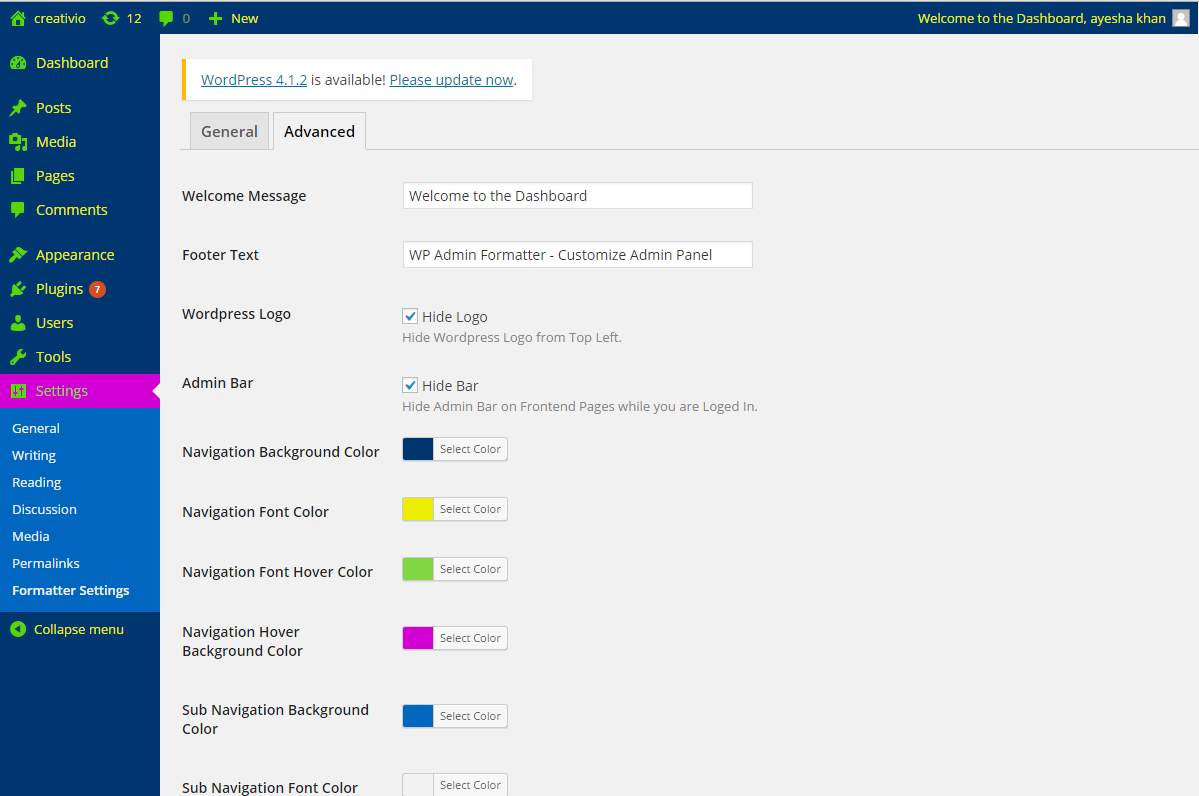Click the Welcome Message input field
Screen dimensions: 1199x796
[x=577, y=196]
